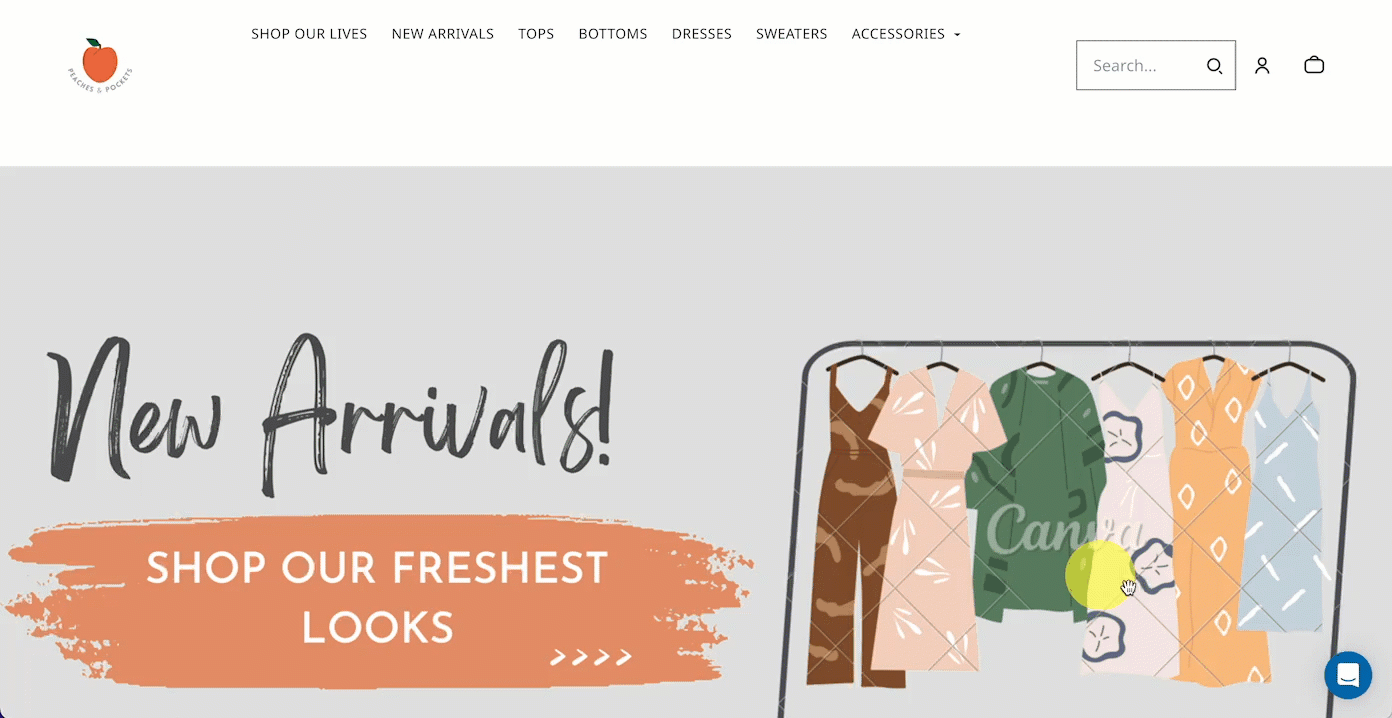Open the Shop Our Lives menu item

tap(309, 34)
